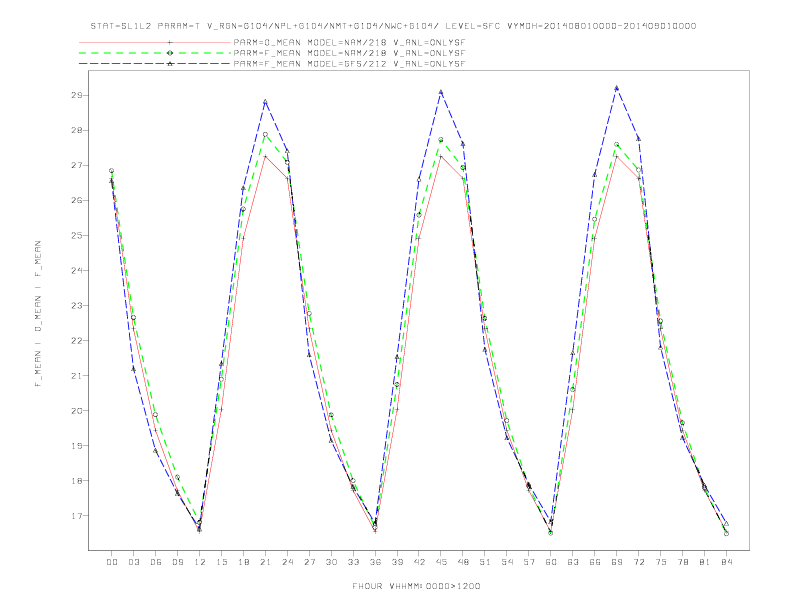Click x-axis forecast hour label 30

pos(331,562)
